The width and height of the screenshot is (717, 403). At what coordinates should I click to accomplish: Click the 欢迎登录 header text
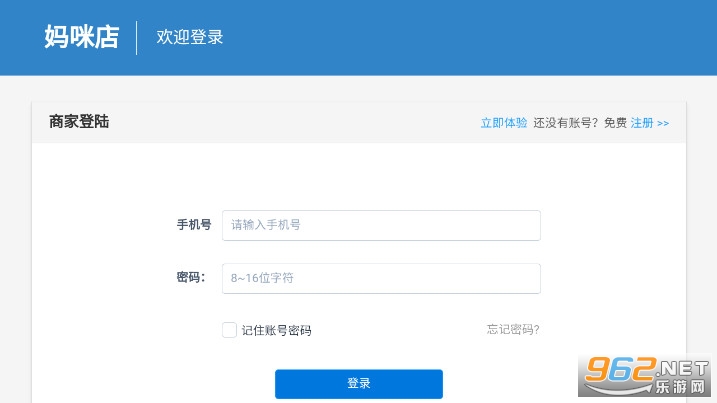click(190, 37)
